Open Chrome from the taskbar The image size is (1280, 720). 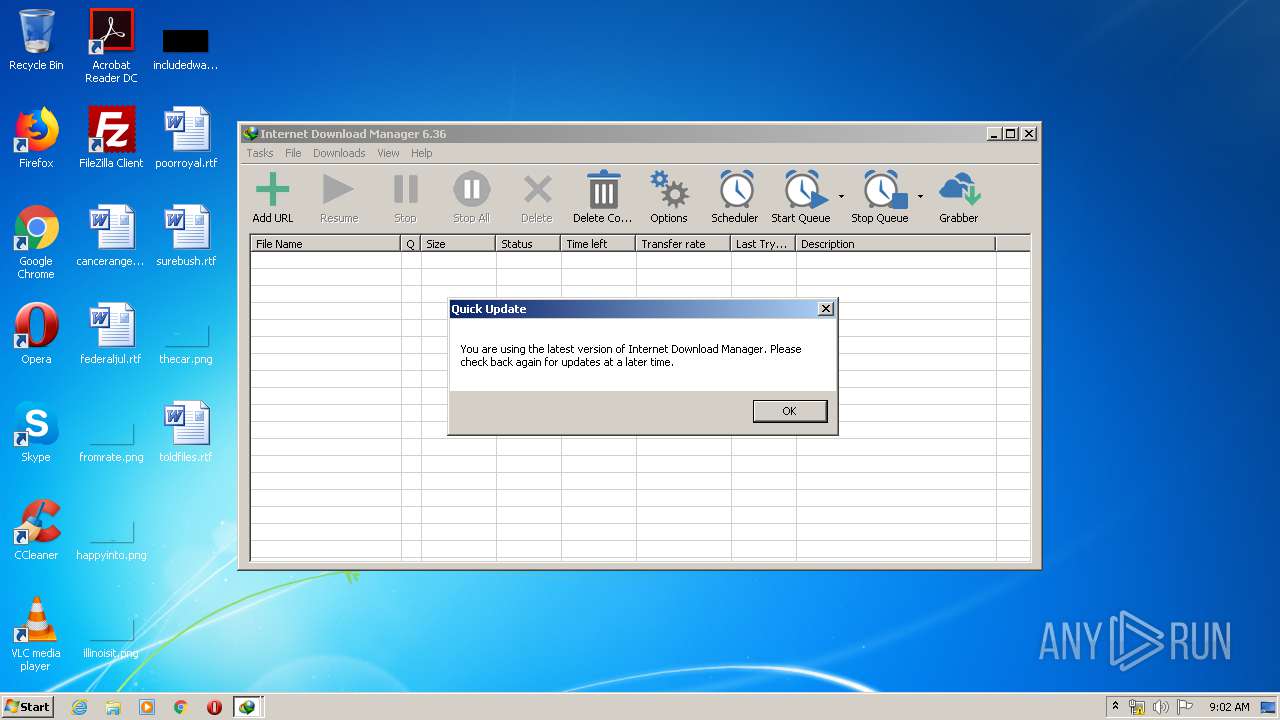click(181, 707)
